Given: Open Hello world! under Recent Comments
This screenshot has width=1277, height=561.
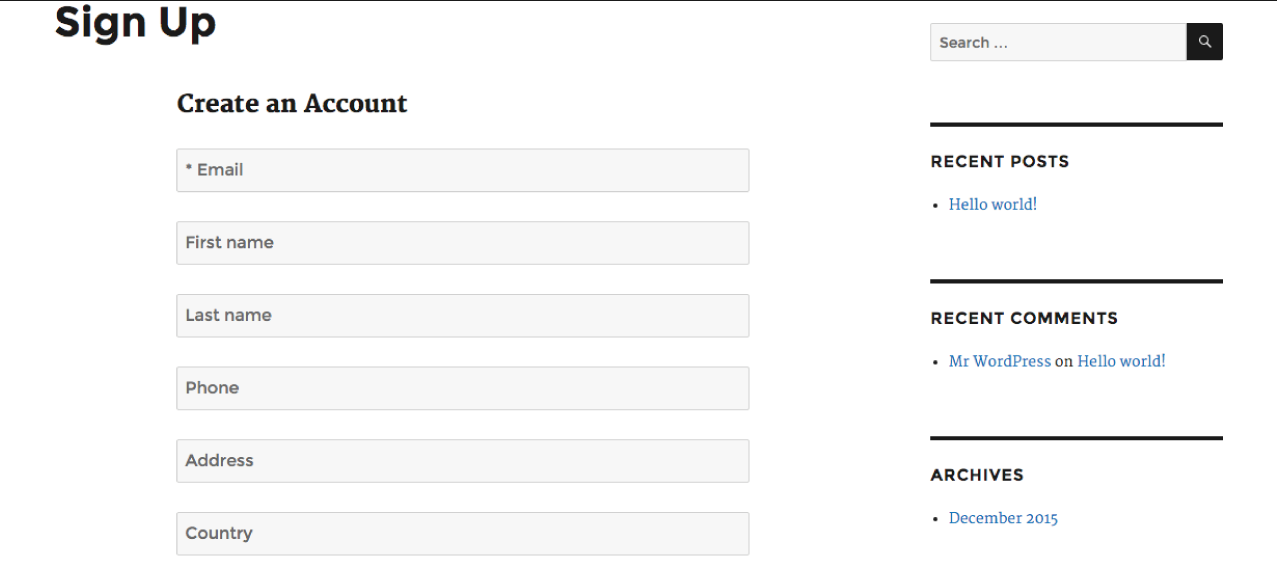Looking at the screenshot, I should (1121, 361).
